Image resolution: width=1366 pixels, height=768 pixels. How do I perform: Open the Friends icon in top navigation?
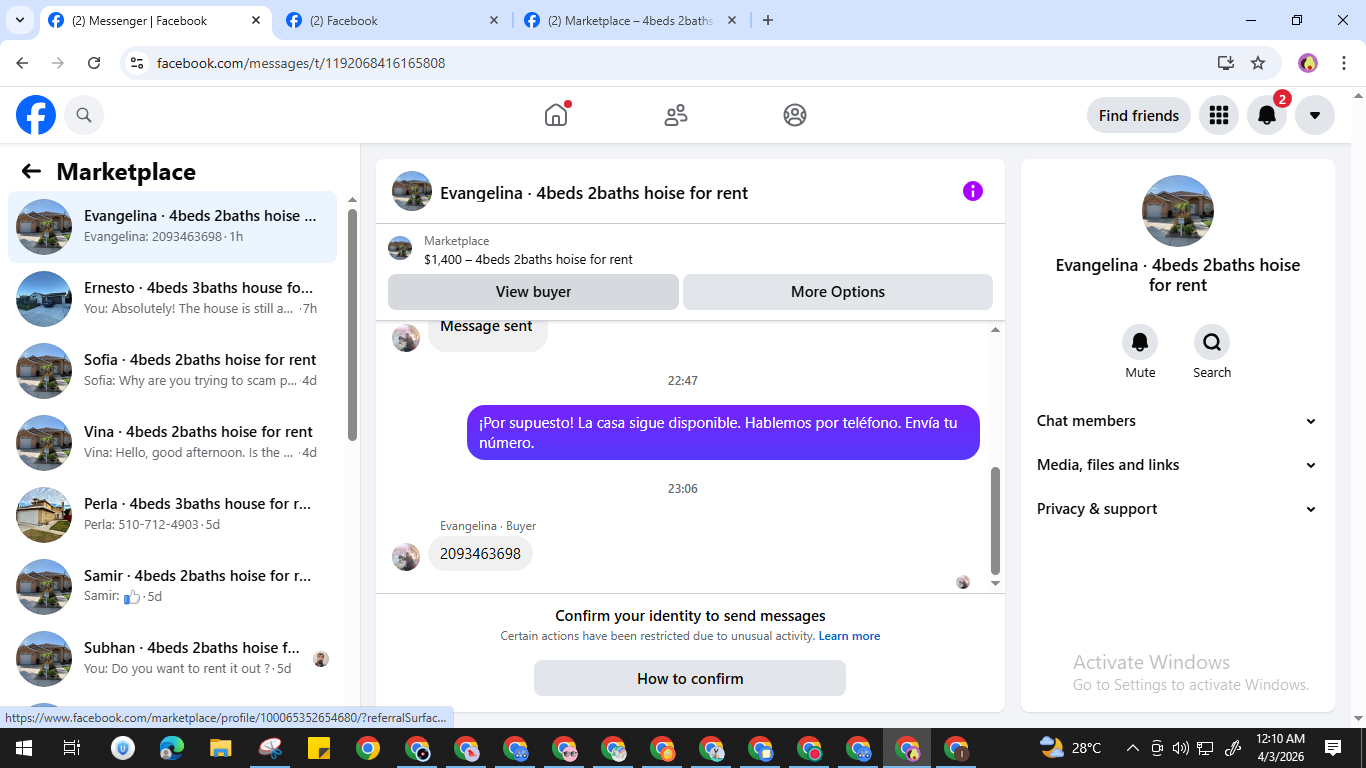pos(676,115)
